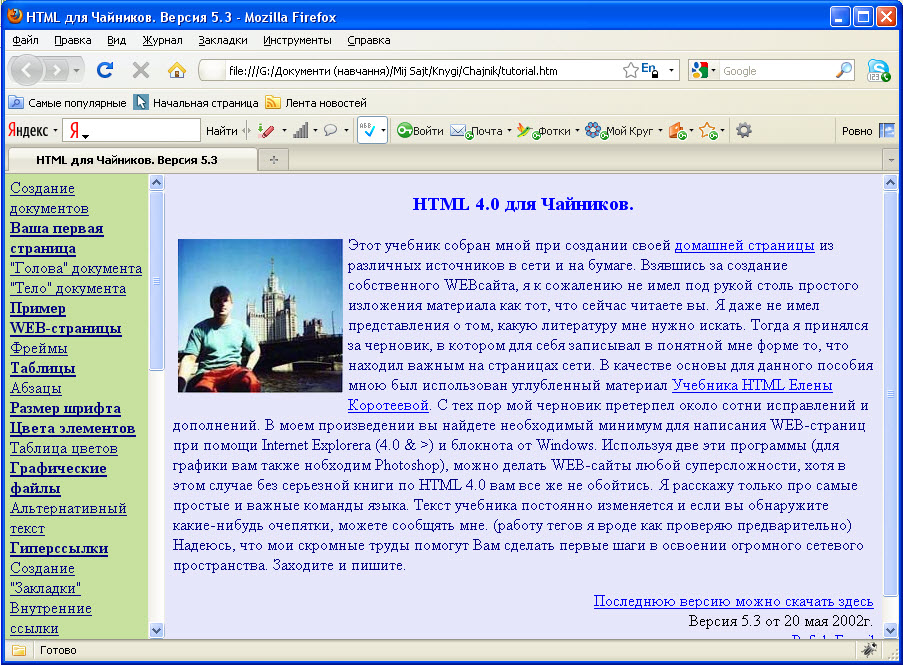Open the Файл menu
The height and width of the screenshot is (665, 903).
25,40
